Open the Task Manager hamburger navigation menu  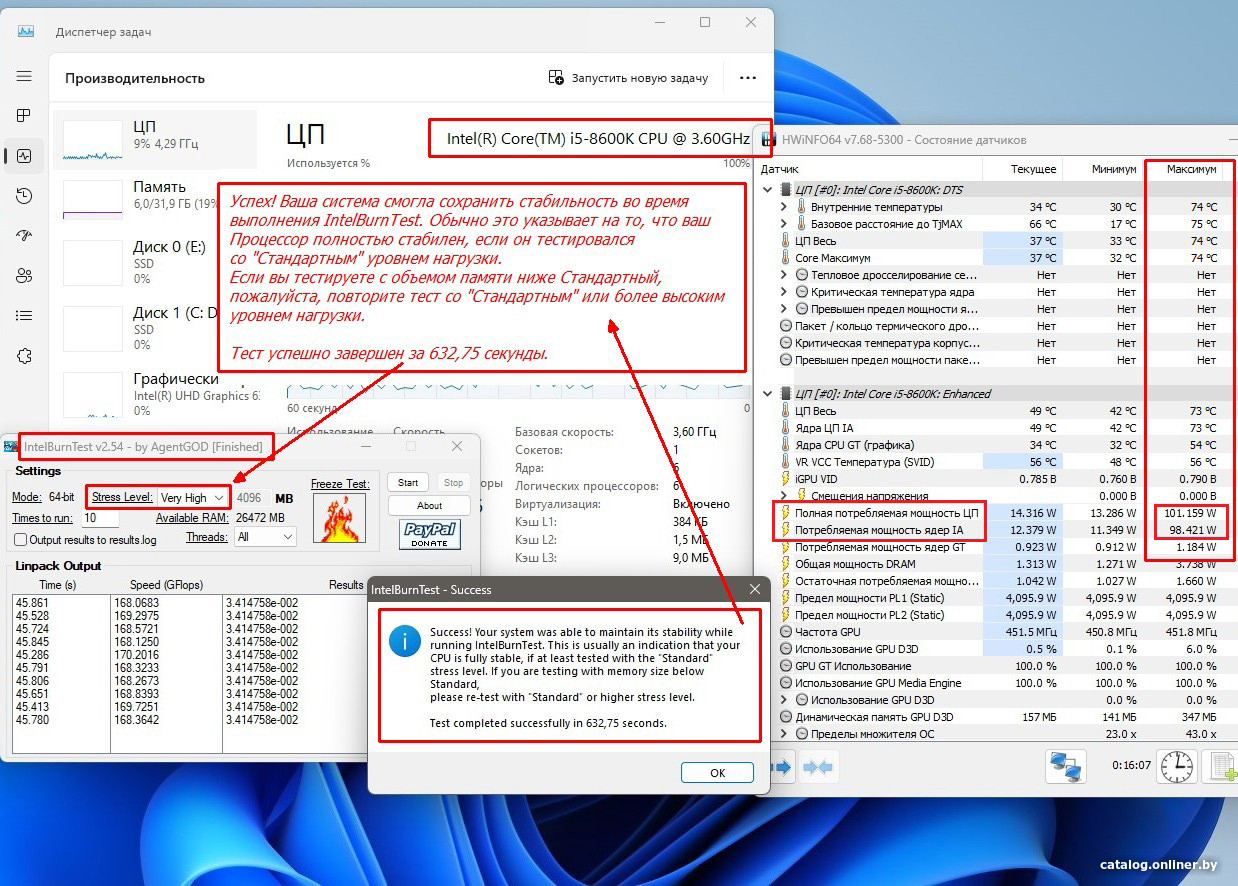point(24,77)
